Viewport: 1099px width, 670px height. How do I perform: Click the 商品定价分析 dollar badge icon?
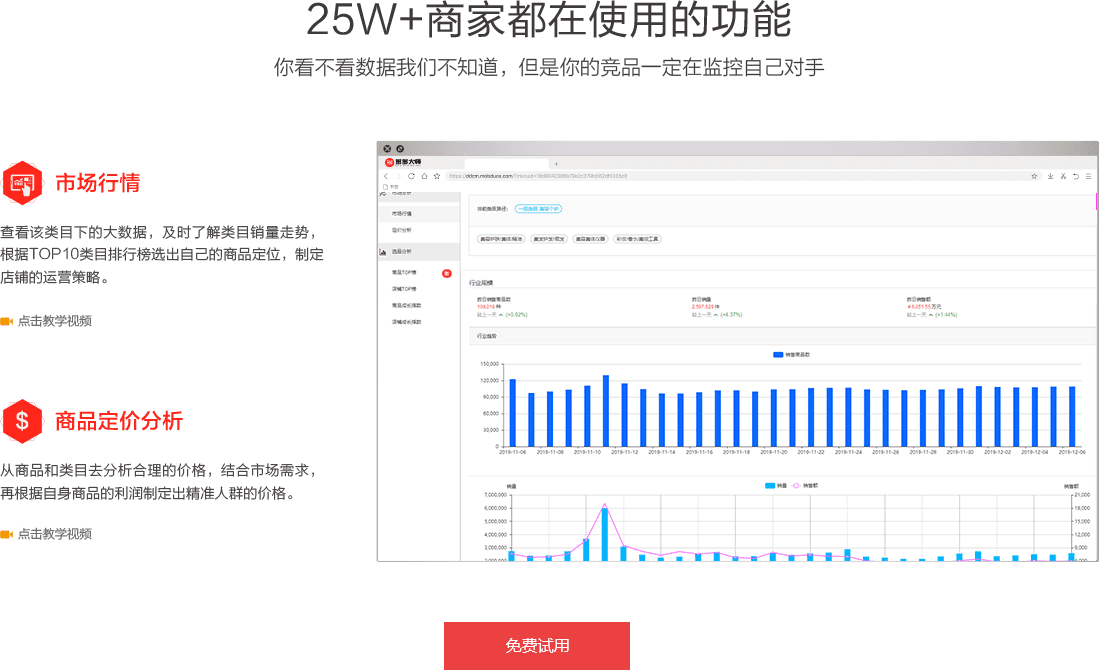(x=21, y=421)
